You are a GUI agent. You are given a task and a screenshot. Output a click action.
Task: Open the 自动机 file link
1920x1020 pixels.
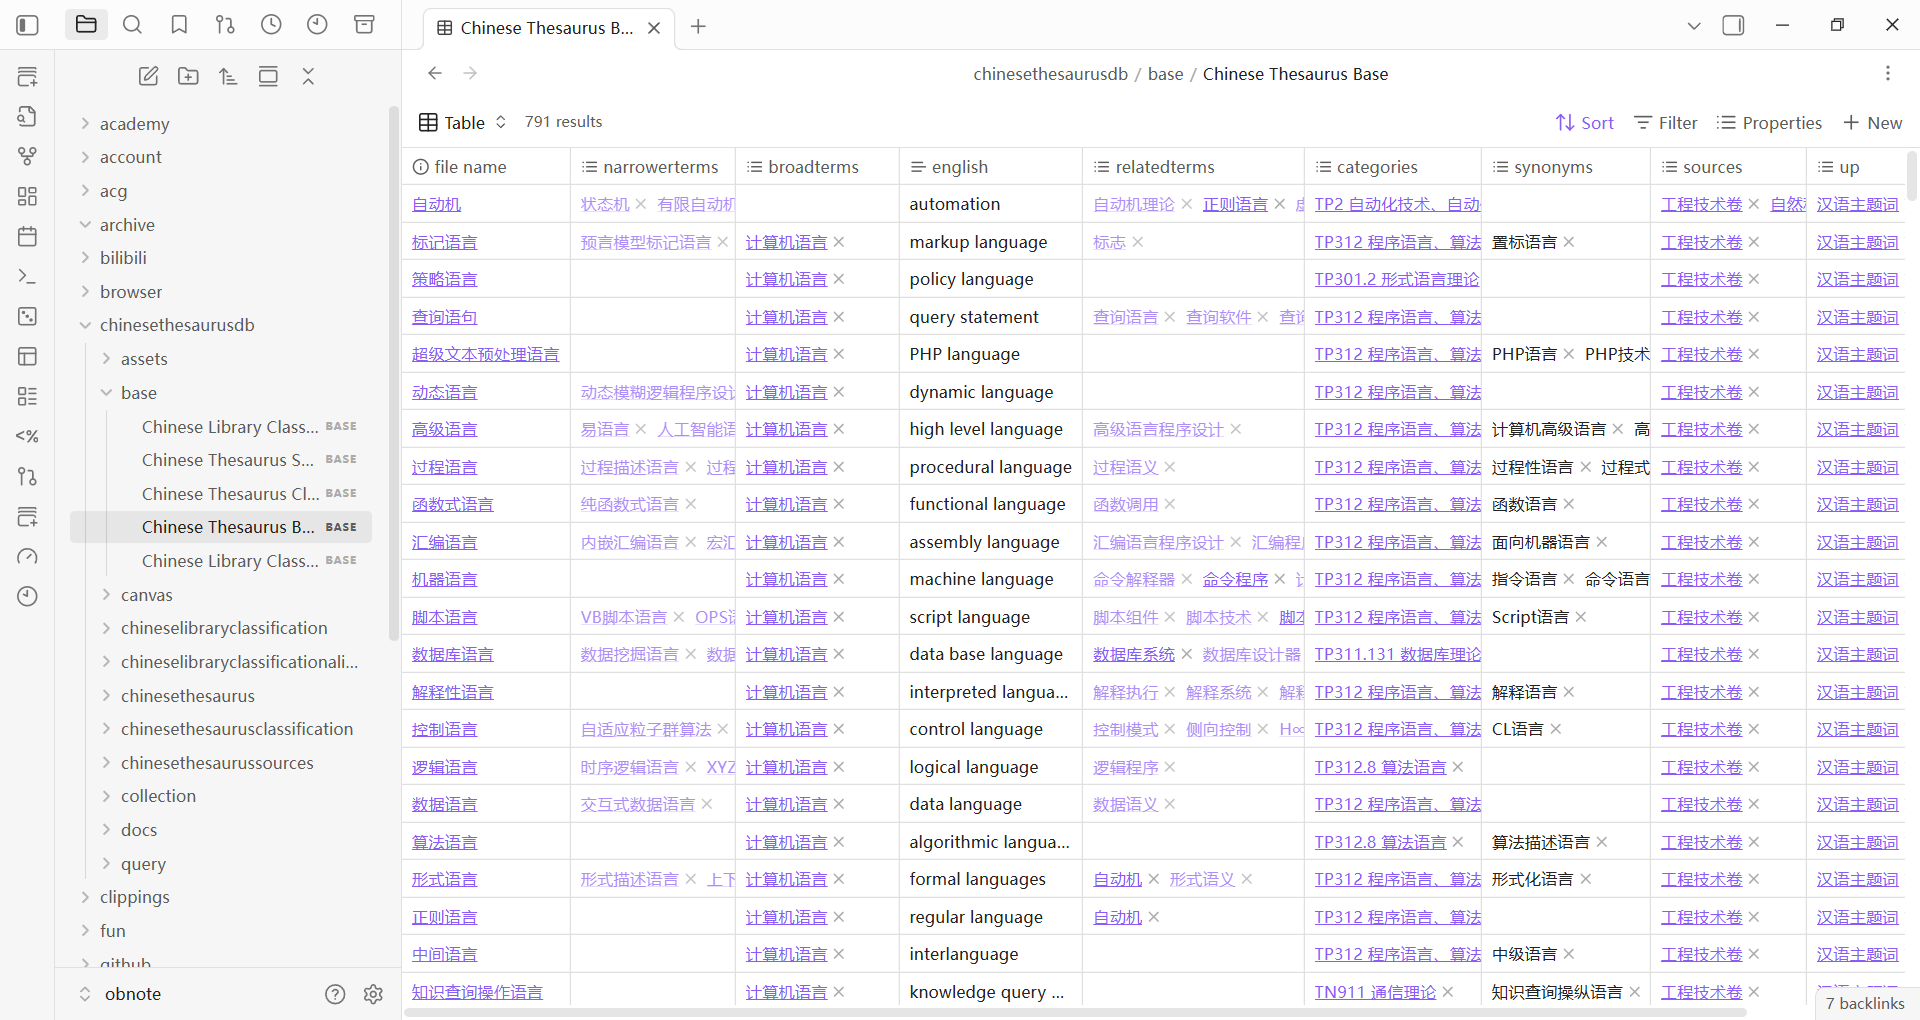point(436,204)
